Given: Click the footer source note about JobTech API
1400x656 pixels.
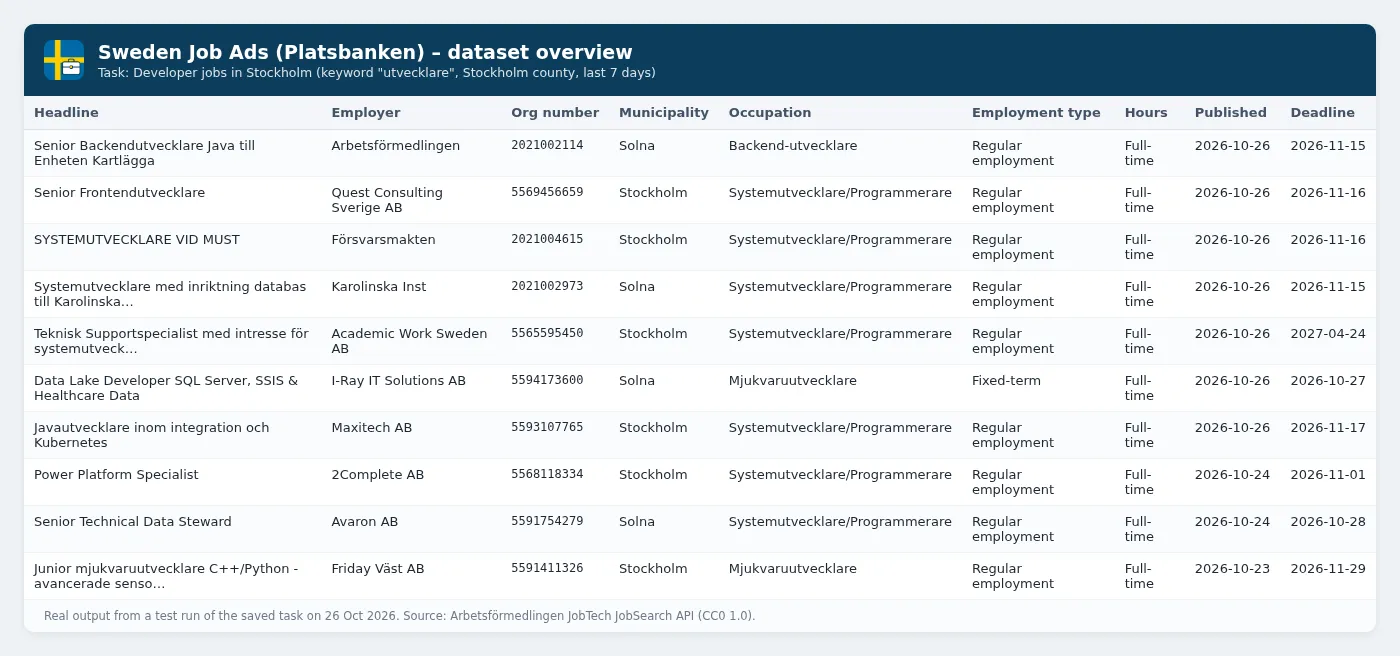Looking at the screenshot, I should 400,616.
